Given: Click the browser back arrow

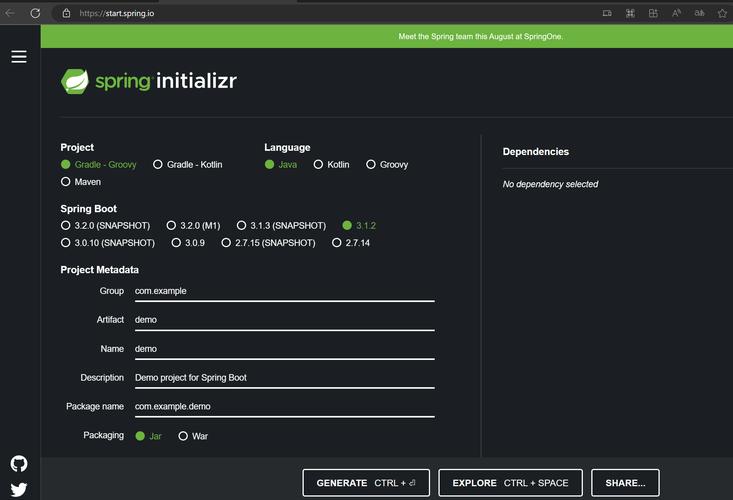Looking at the screenshot, I should [x=10, y=13].
